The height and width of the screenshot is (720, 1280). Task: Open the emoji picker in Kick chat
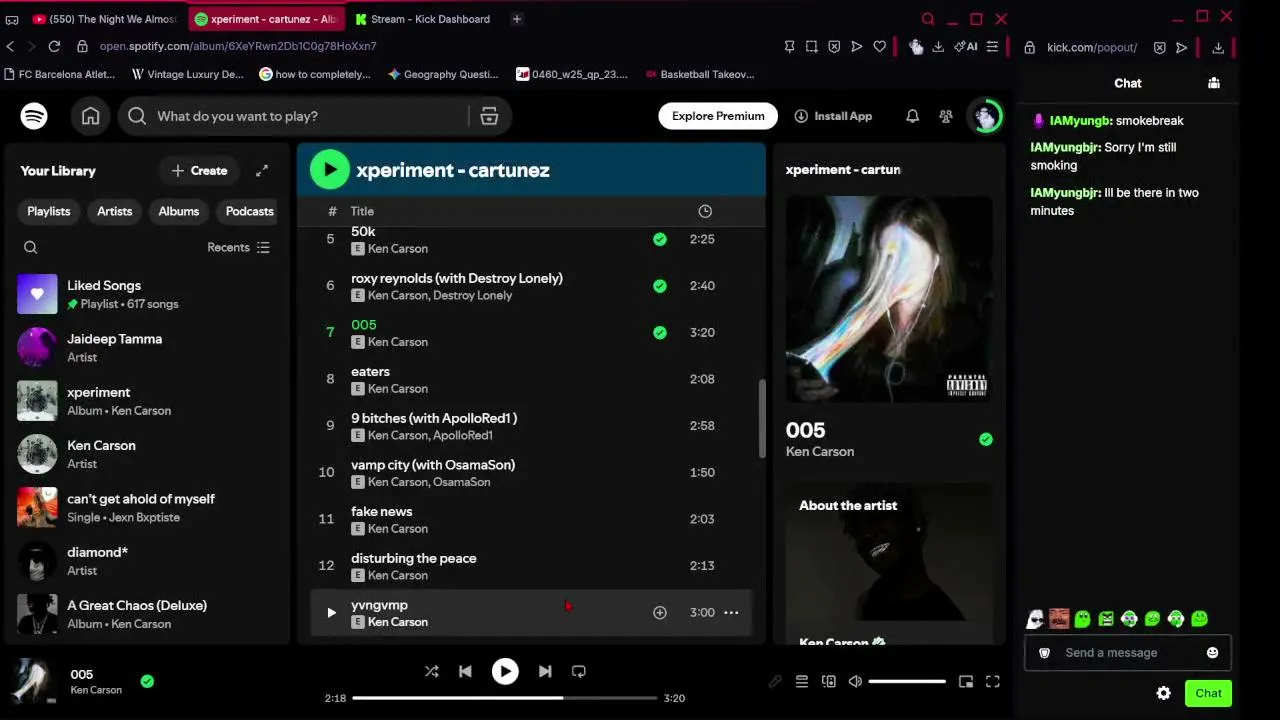point(1212,653)
